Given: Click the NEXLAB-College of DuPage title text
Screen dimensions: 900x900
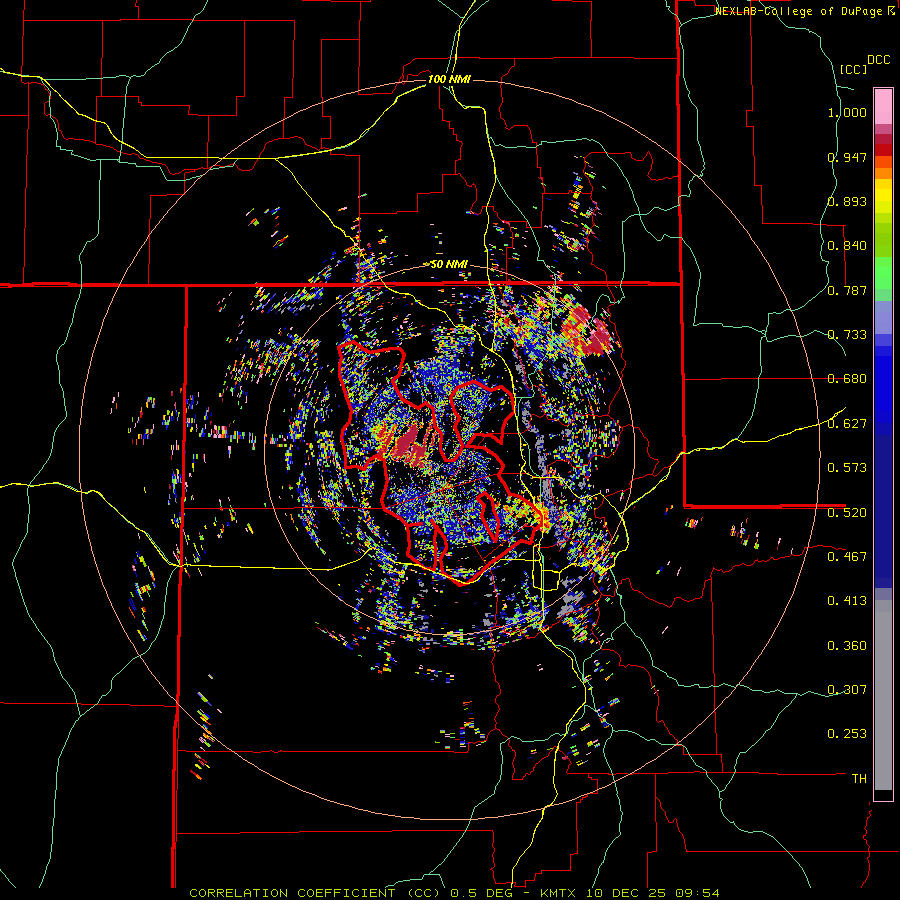Looking at the screenshot, I should tap(804, 11).
